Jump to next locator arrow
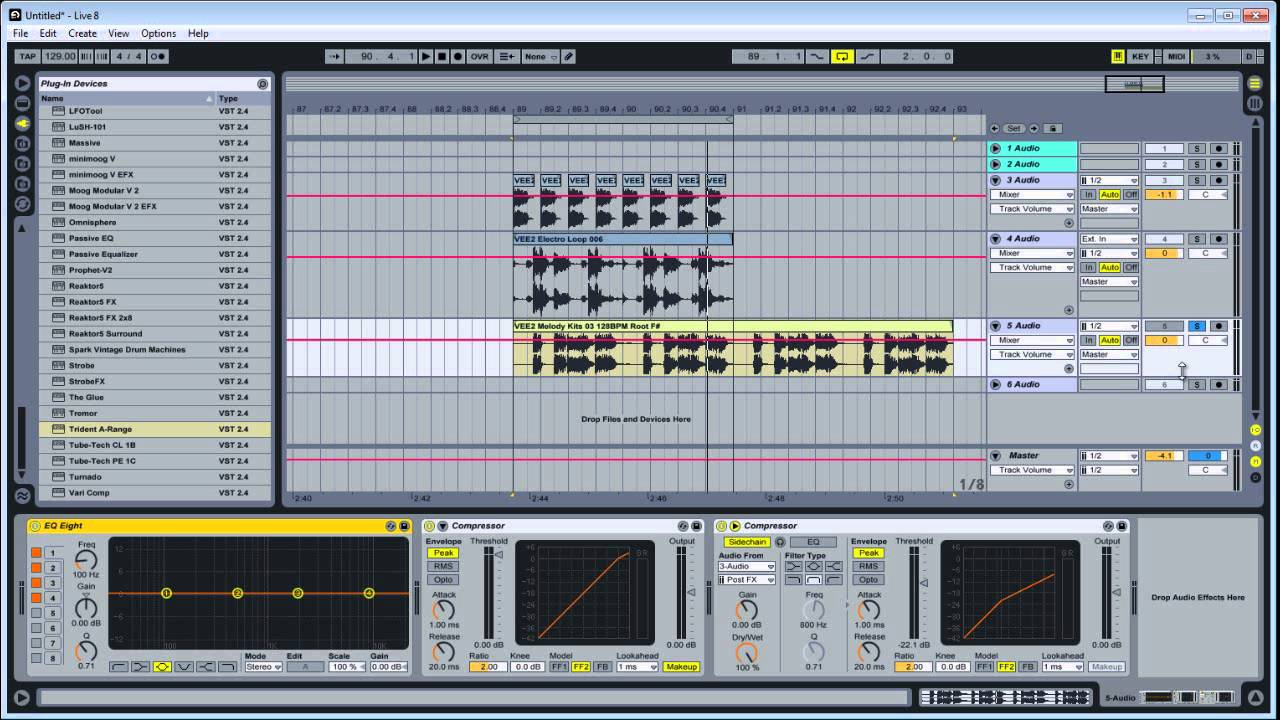This screenshot has width=1280, height=720. coord(1034,128)
